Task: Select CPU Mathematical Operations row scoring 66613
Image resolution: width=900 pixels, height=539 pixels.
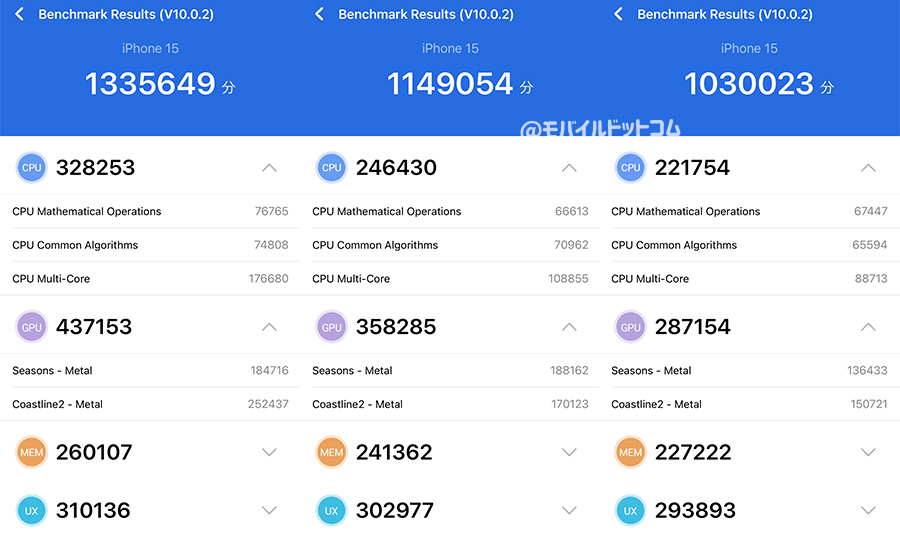Action: click(450, 211)
